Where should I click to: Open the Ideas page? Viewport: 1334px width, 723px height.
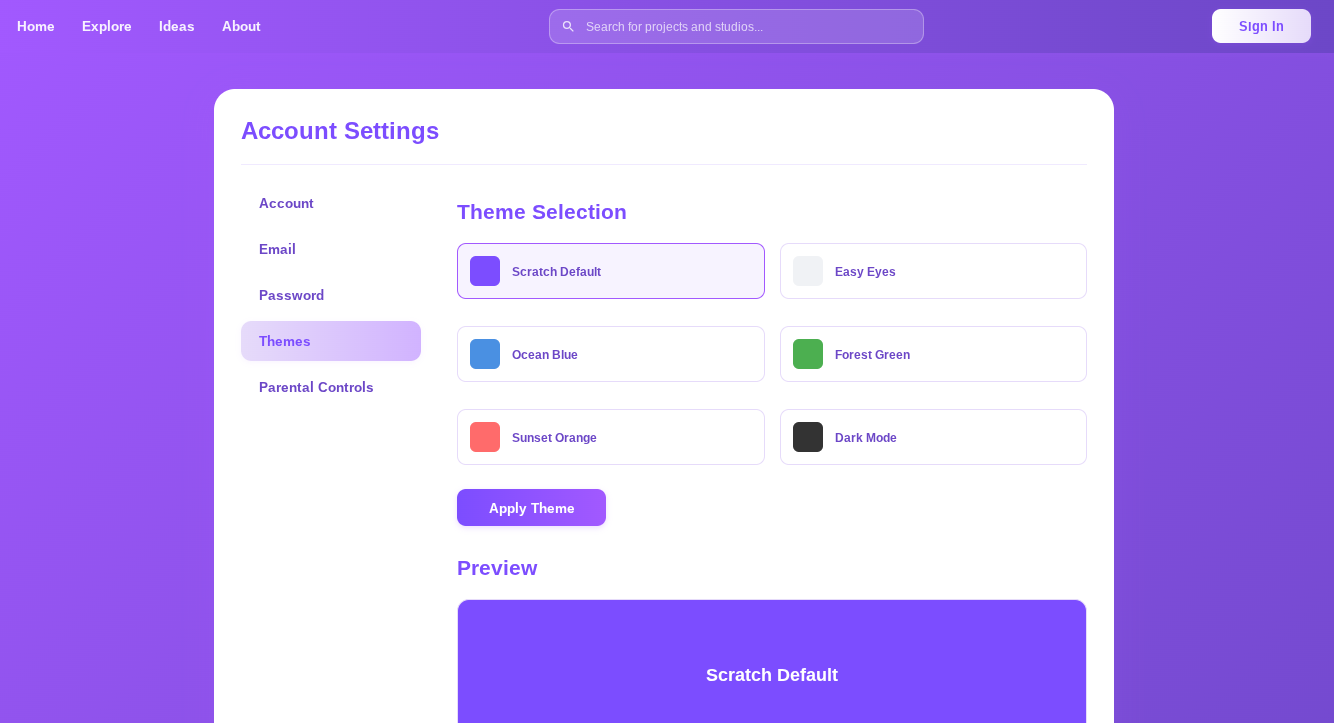pyautogui.click(x=176, y=26)
